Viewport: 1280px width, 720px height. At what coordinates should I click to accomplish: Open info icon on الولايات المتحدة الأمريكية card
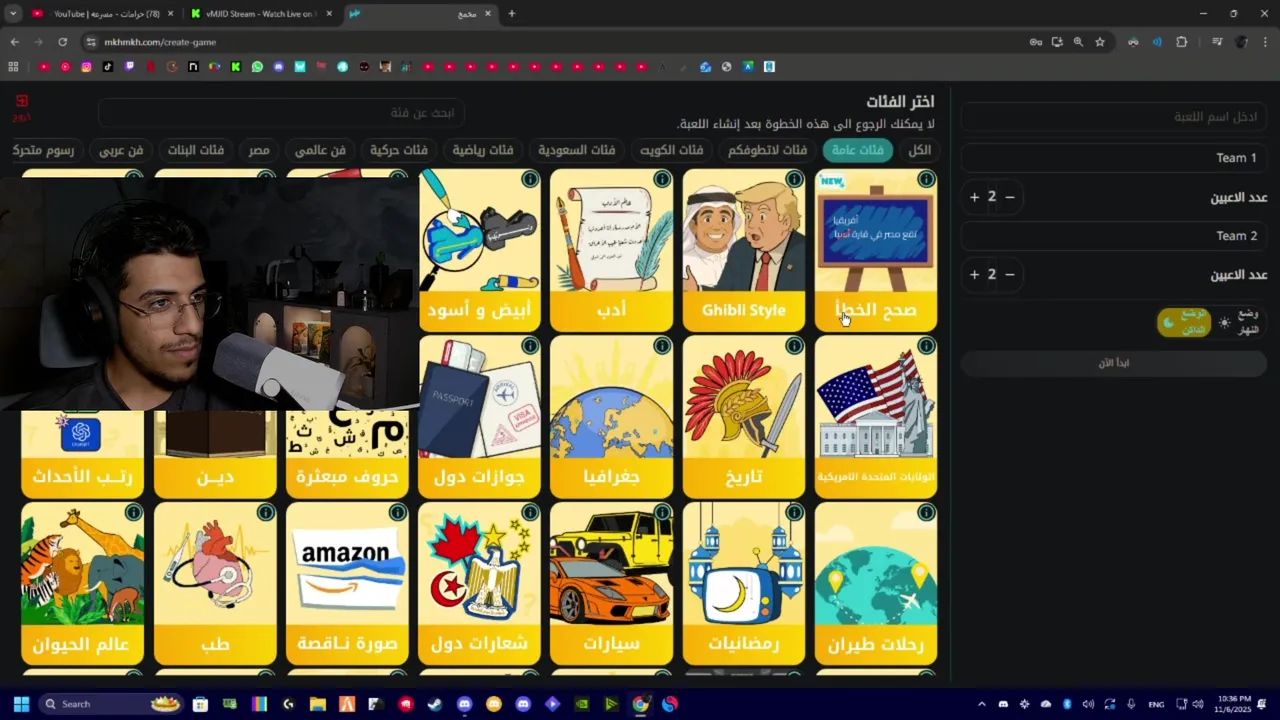tap(926, 346)
